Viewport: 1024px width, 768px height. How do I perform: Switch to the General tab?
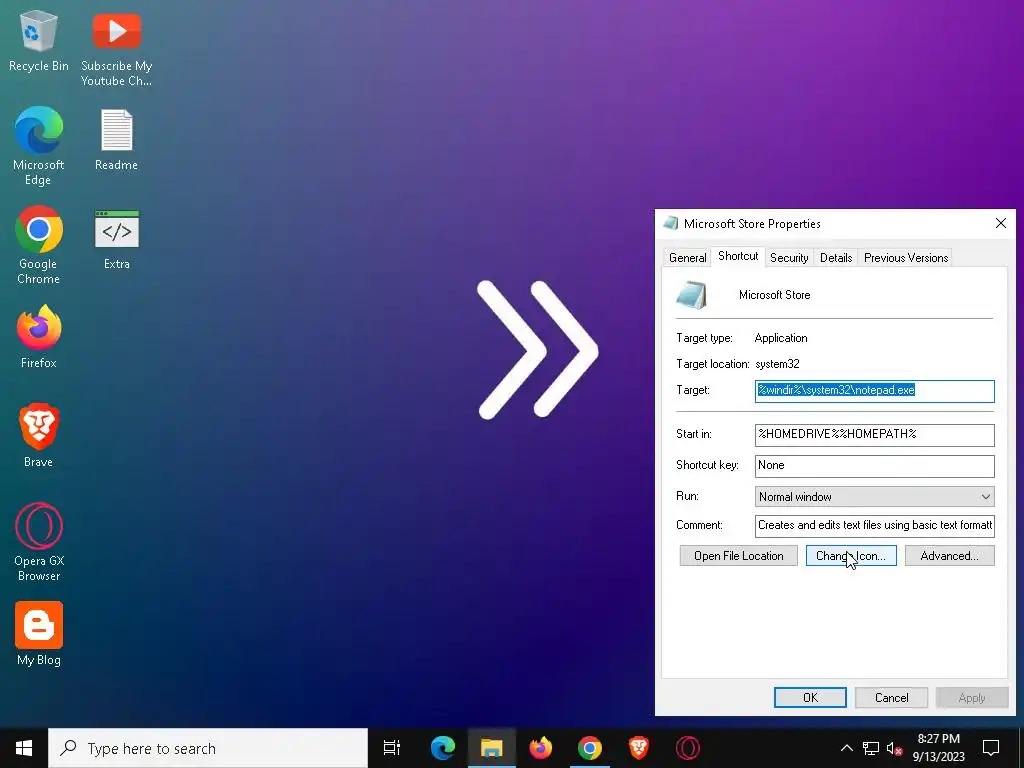[x=688, y=257]
